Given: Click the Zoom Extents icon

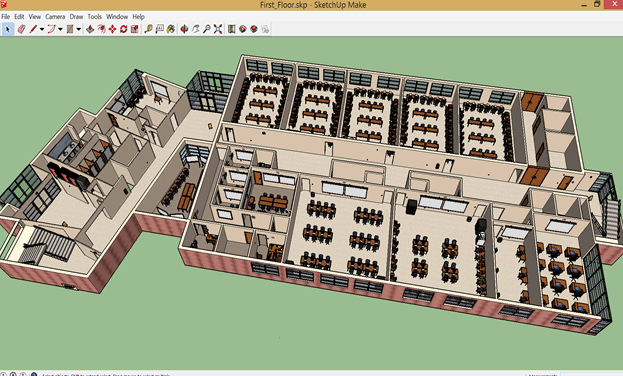Looking at the screenshot, I should (x=218, y=29).
